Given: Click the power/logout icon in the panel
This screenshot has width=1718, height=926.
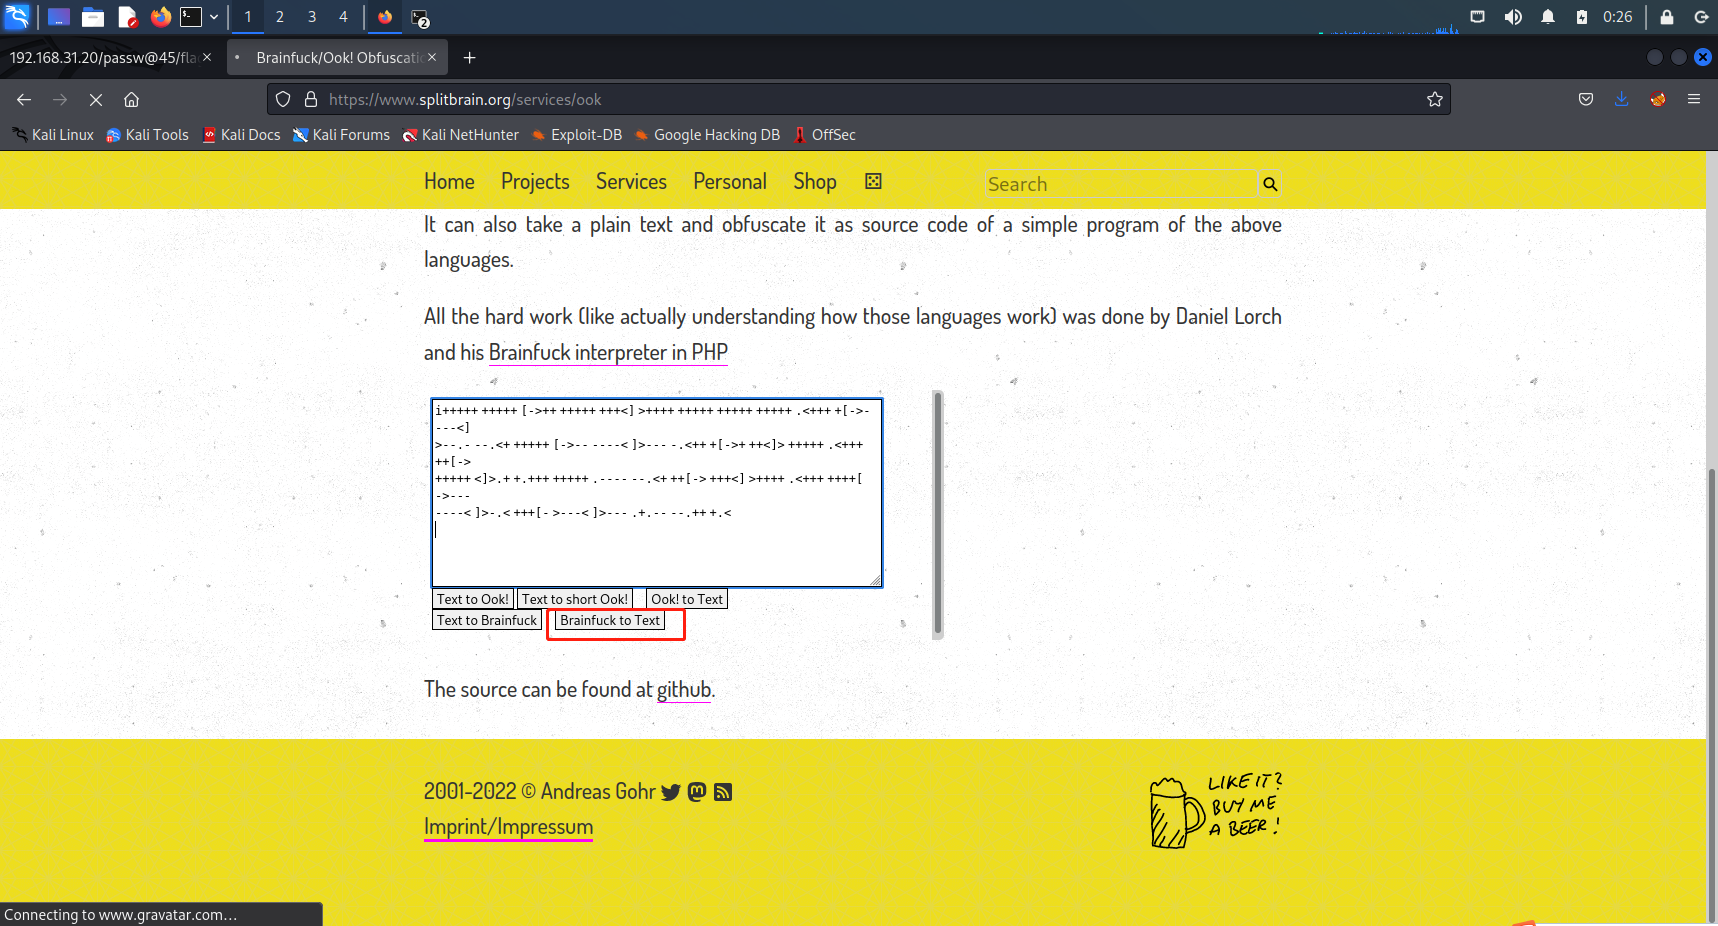Looking at the screenshot, I should pyautogui.click(x=1701, y=17).
